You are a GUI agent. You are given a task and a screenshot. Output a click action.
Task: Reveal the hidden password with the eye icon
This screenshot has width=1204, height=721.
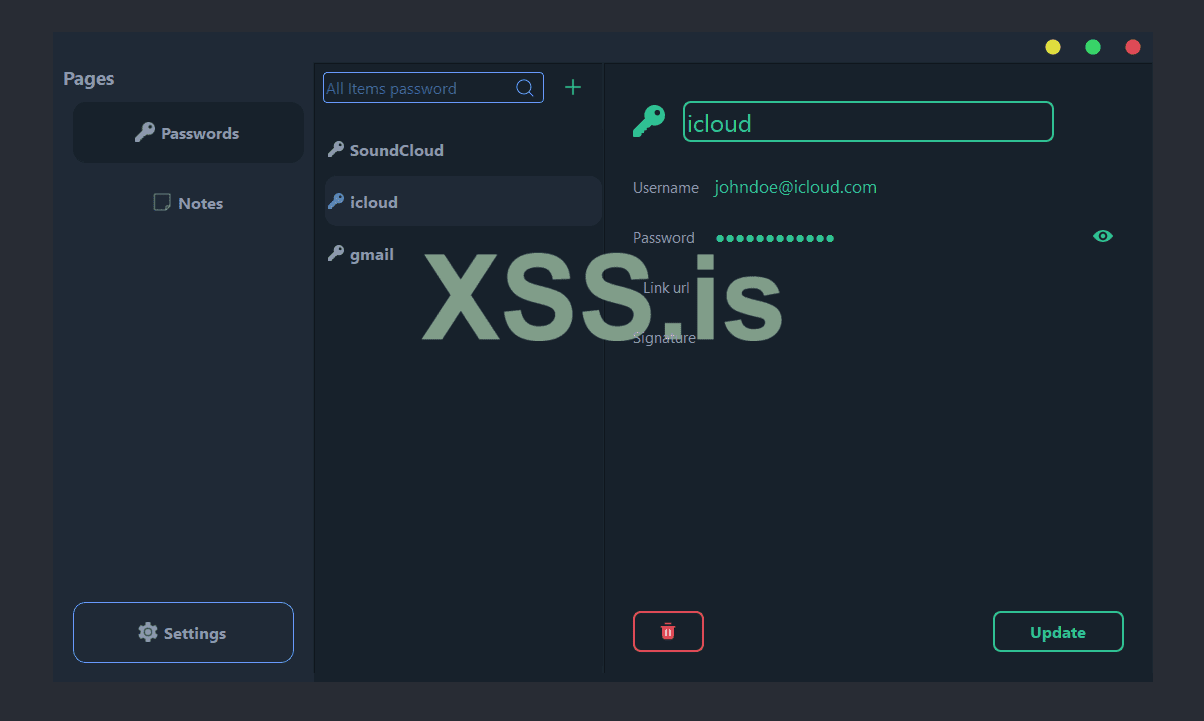coord(1102,236)
